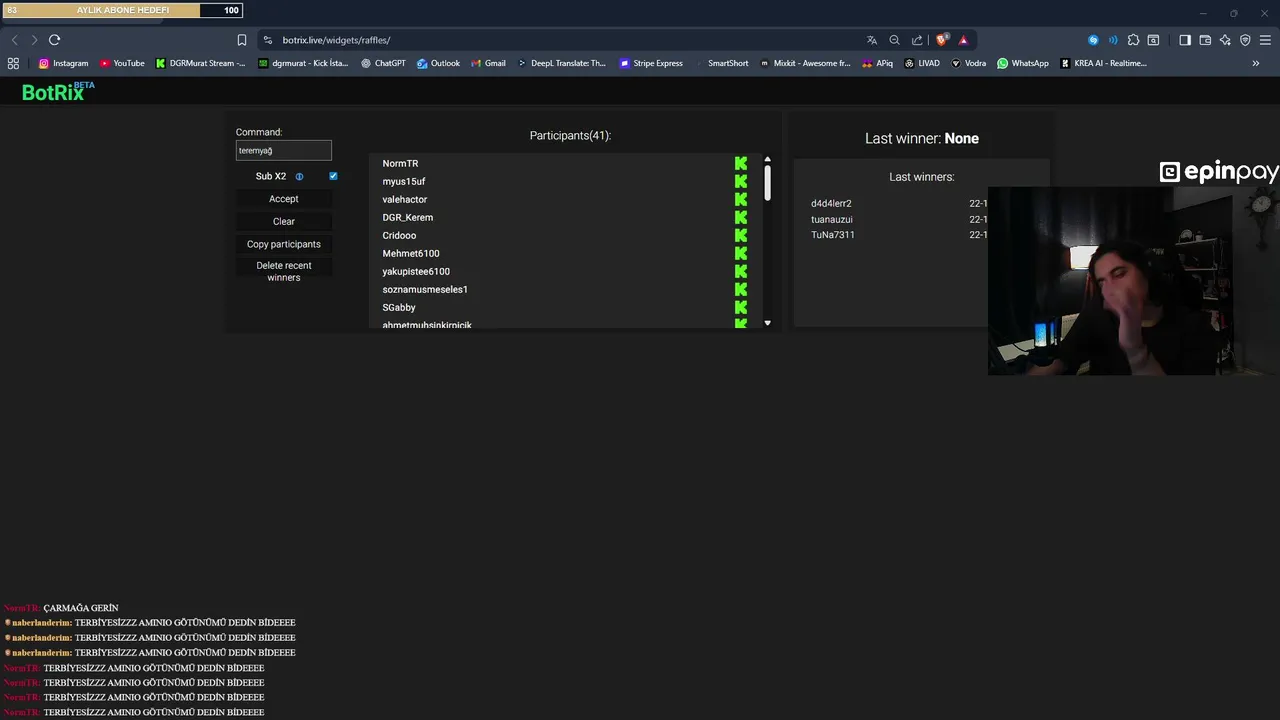Screen dimensions: 1280x720
Task: Show hidden bookmarks with the » chevron
Action: click(x=1256, y=63)
